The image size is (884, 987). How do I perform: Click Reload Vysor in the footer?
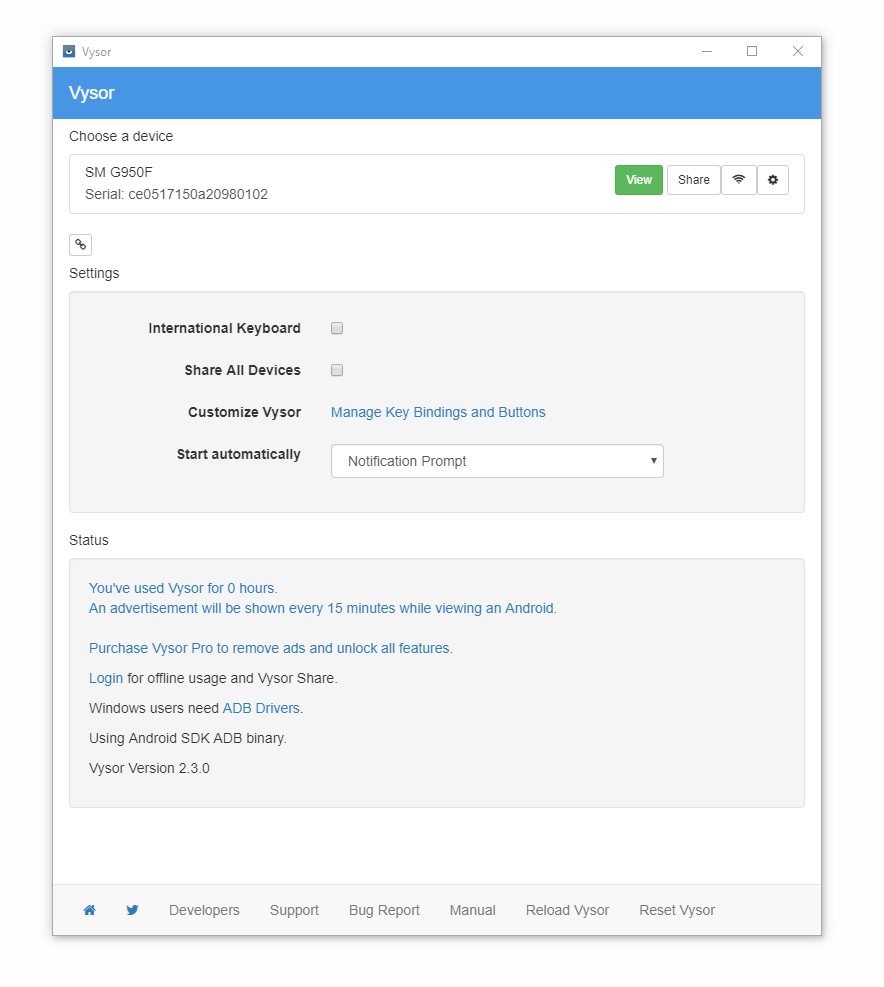click(x=567, y=910)
